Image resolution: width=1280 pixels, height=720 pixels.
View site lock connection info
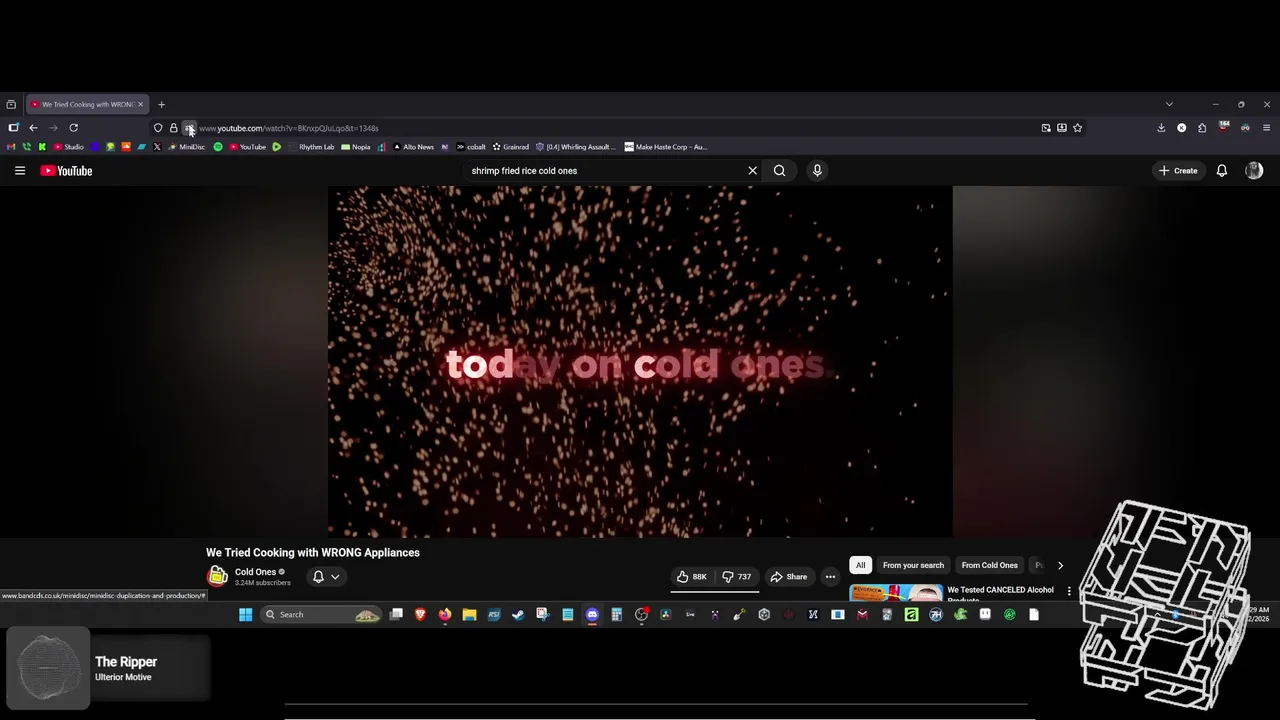click(173, 128)
